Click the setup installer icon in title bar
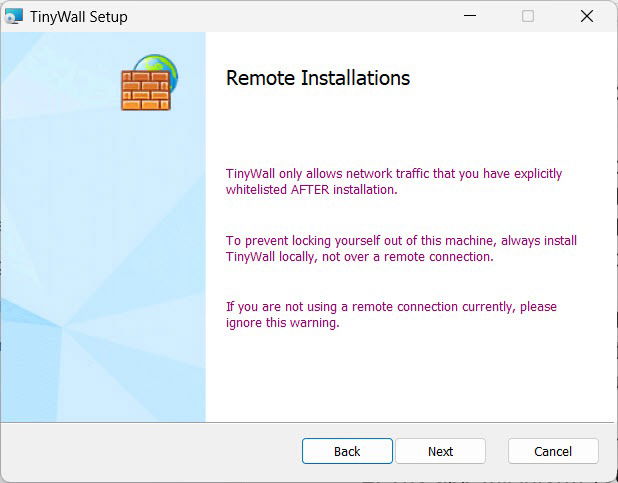 [14, 17]
